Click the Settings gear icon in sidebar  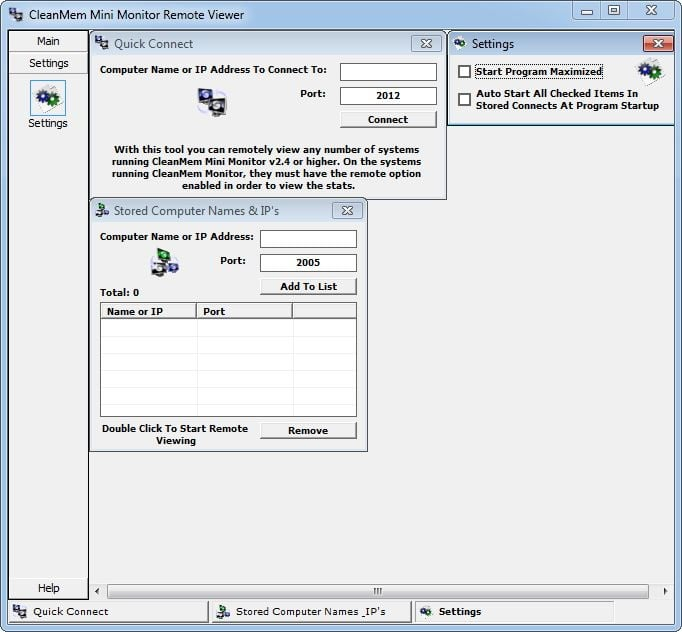[x=47, y=98]
